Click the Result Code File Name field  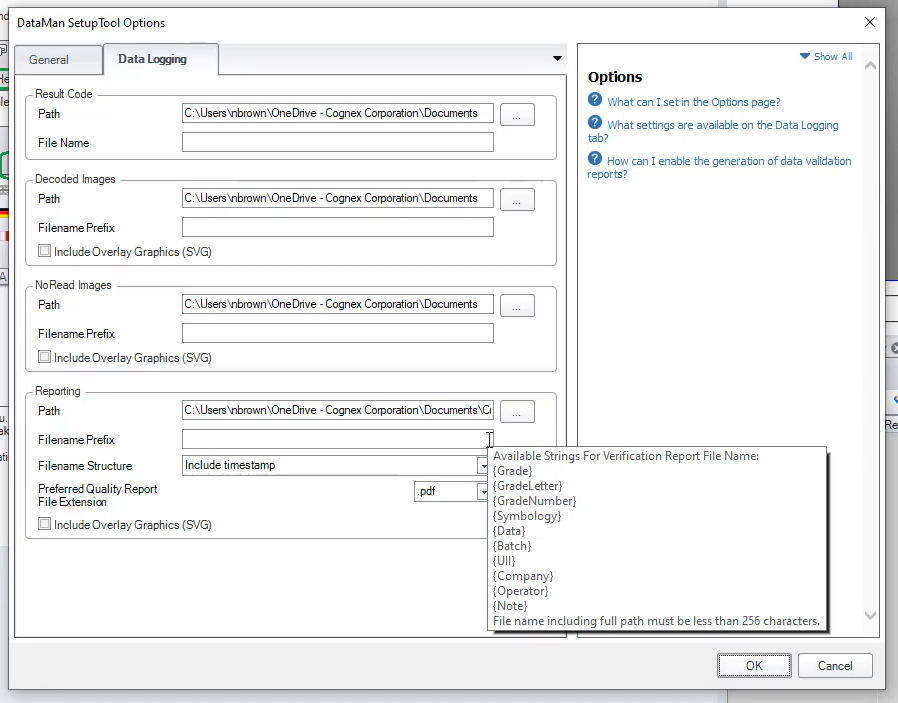pyautogui.click(x=337, y=142)
